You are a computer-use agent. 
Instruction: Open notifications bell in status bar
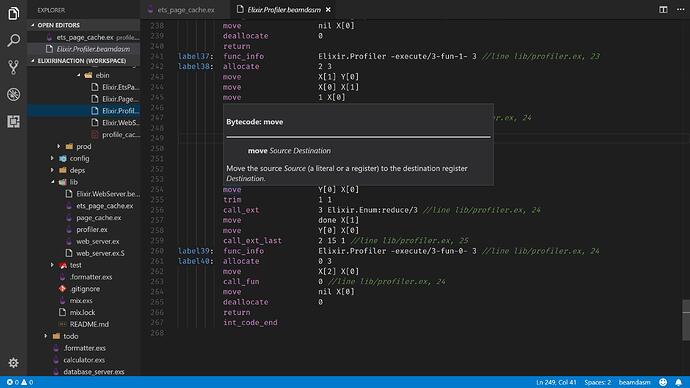[x=679, y=382]
